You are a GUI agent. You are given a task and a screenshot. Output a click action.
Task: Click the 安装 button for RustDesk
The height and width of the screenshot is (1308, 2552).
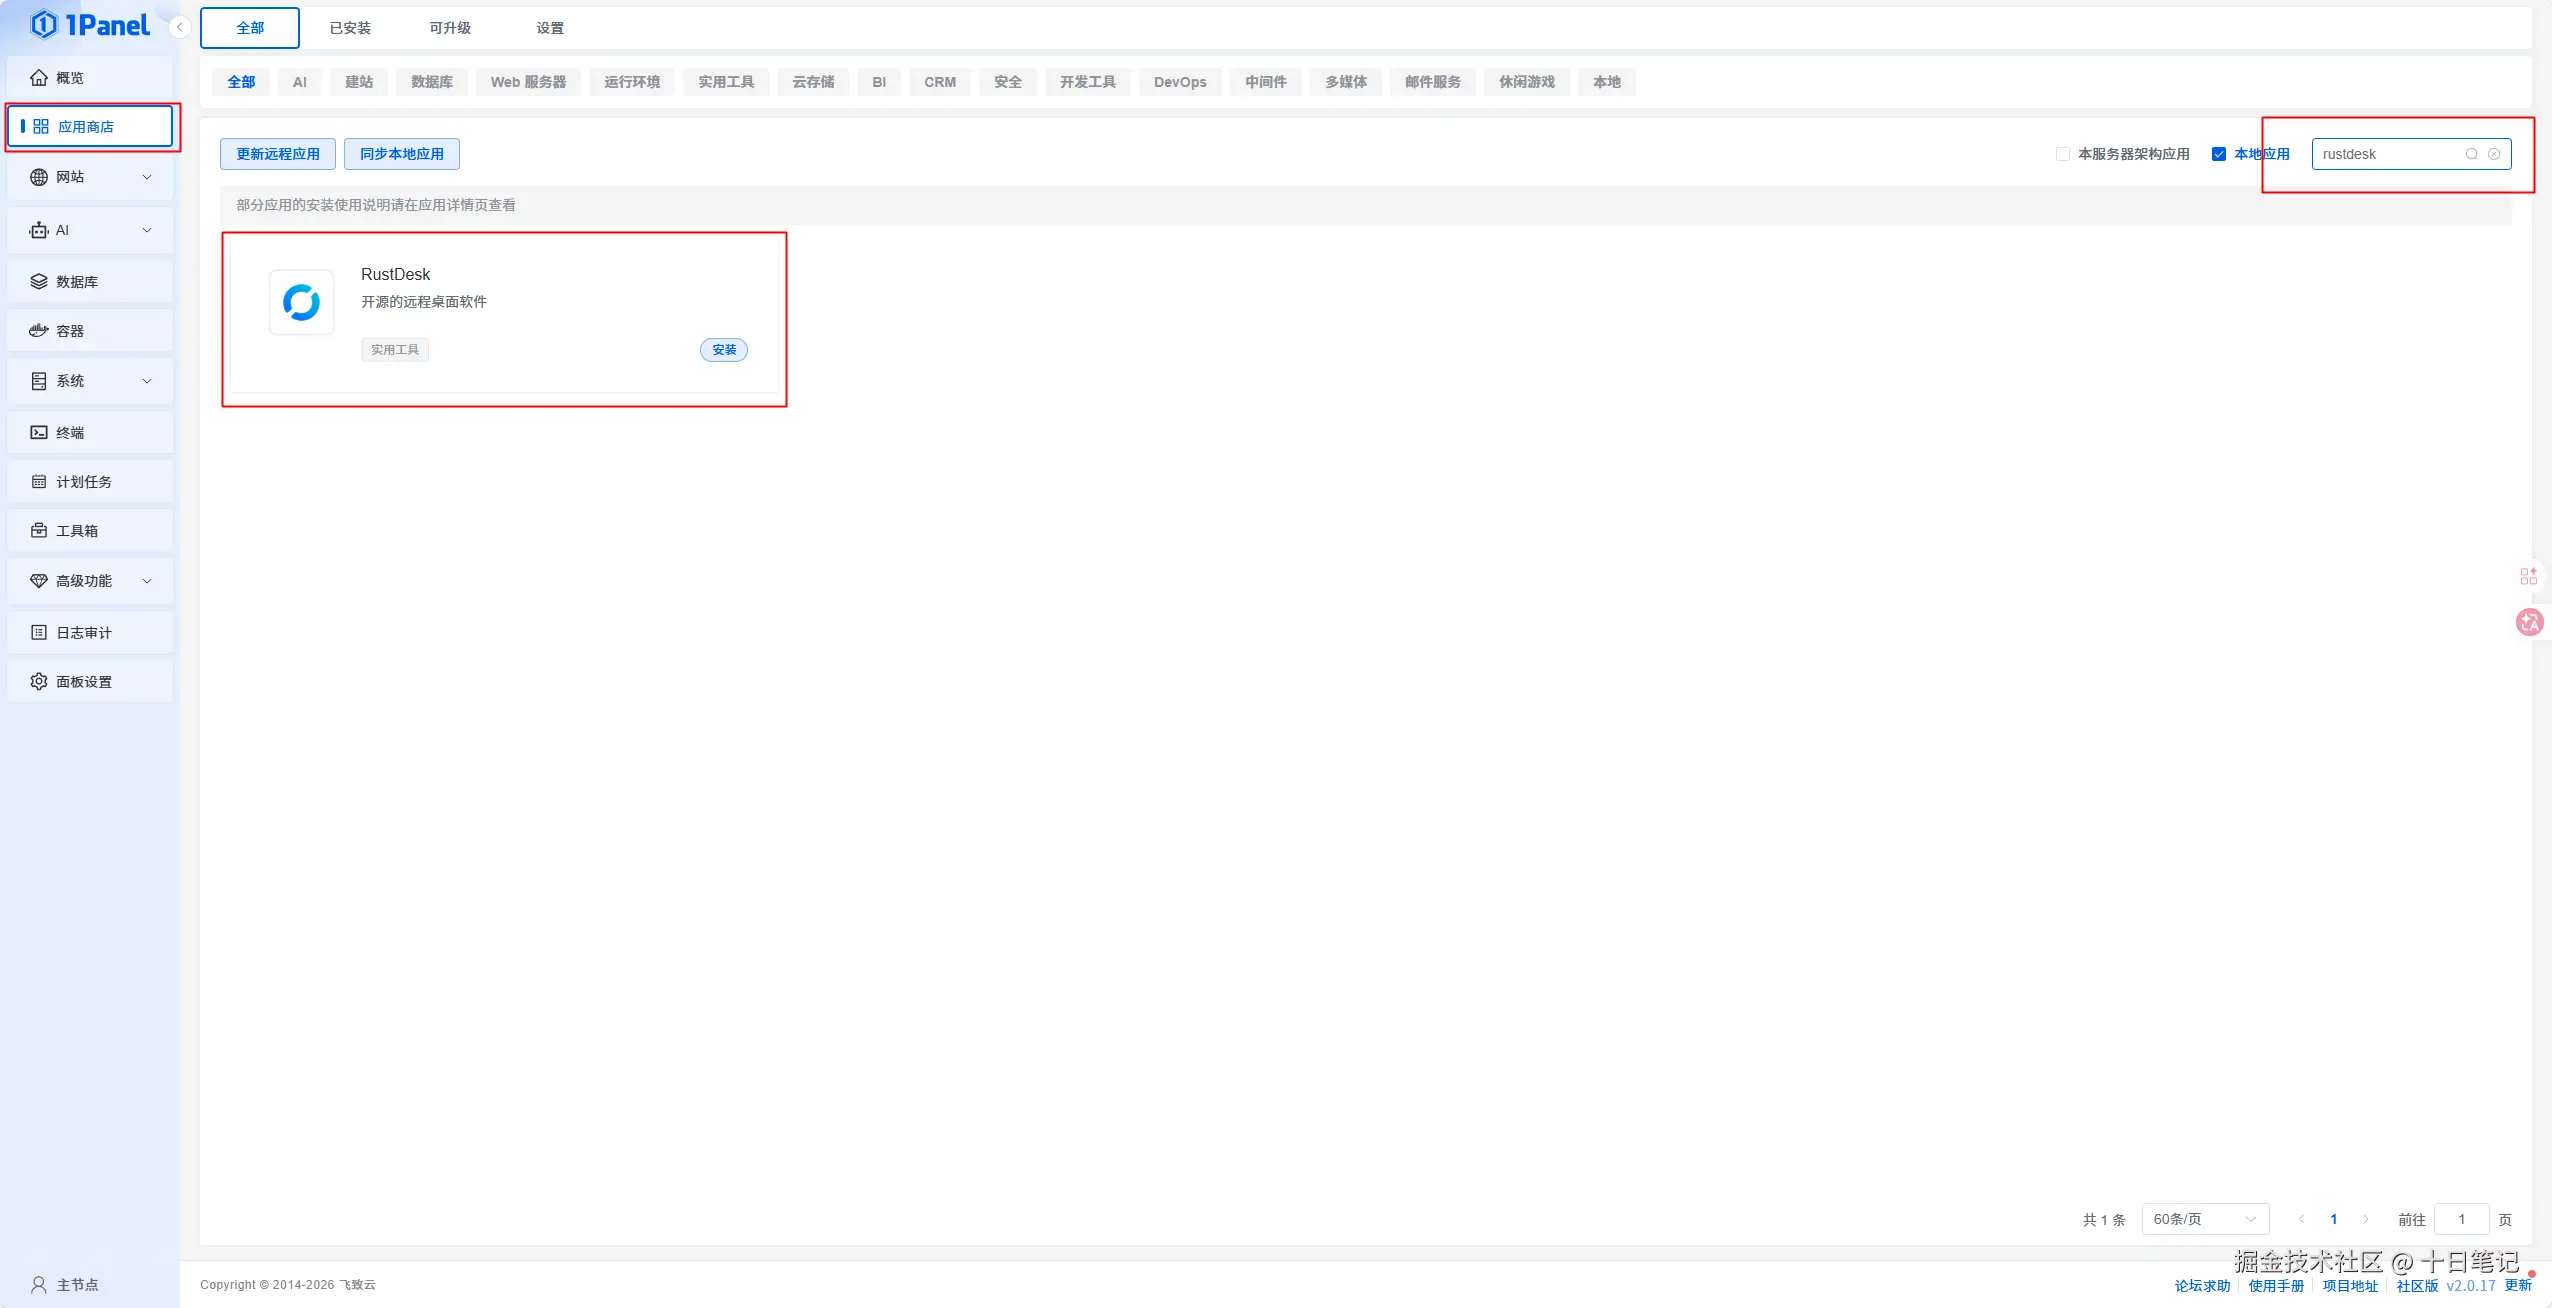(724, 350)
